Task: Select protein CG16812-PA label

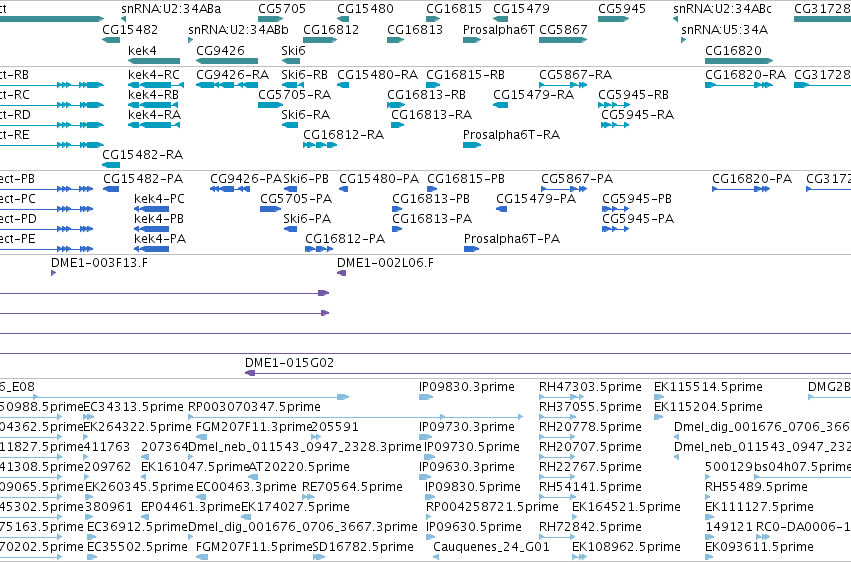Action: (x=345, y=239)
